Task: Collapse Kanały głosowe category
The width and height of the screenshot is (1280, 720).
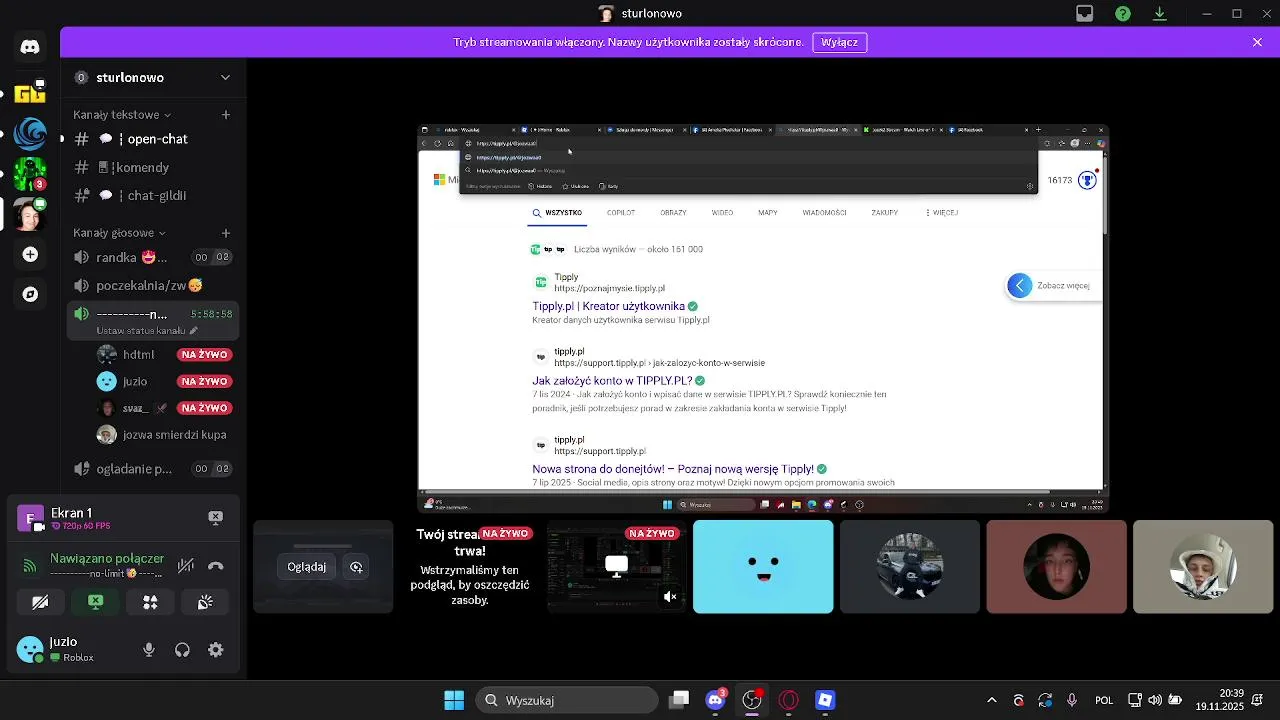Action: coord(120,233)
